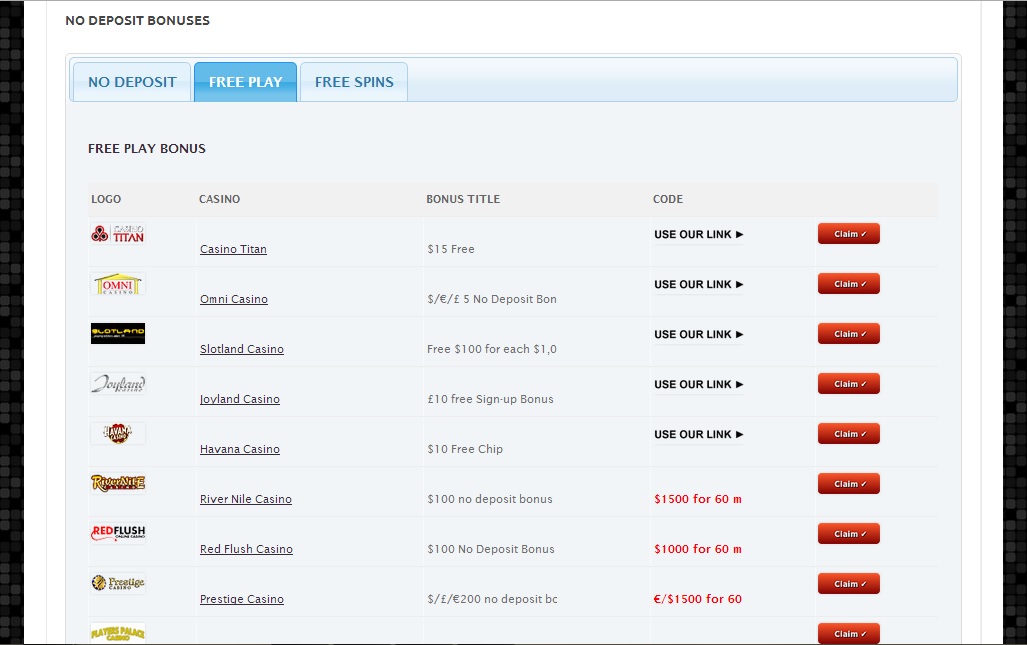The width and height of the screenshot is (1027, 645).
Task: Click '£10 free Sign-up Bonus' text
Action: click(491, 399)
